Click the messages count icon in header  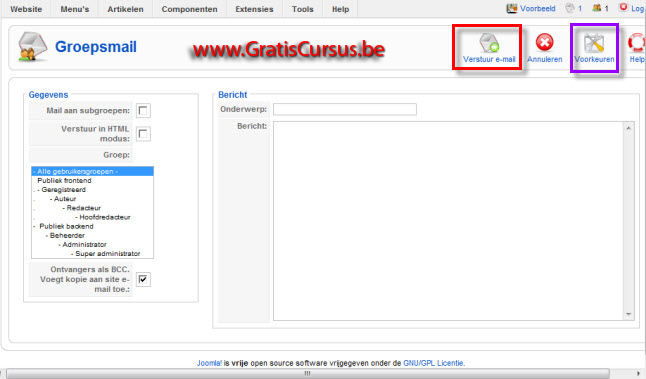(x=570, y=8)
